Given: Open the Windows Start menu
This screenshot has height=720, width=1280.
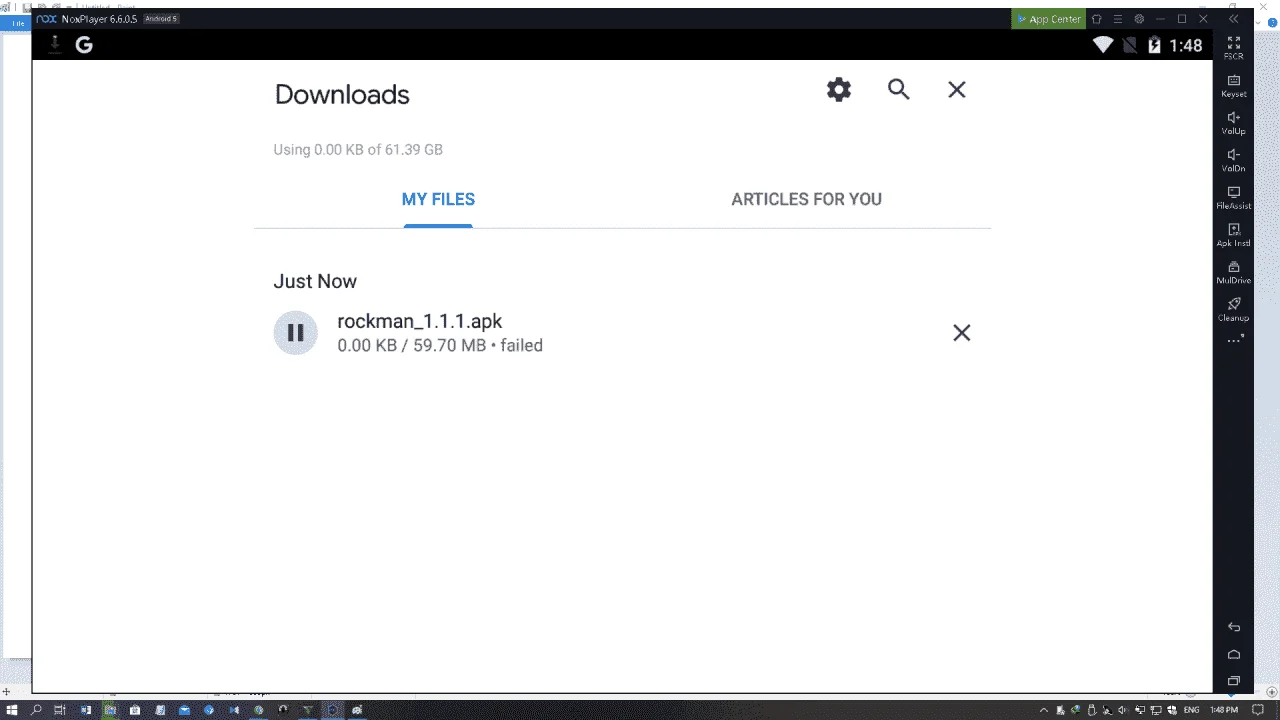Looking at the screenshot, I should (12, 710).
